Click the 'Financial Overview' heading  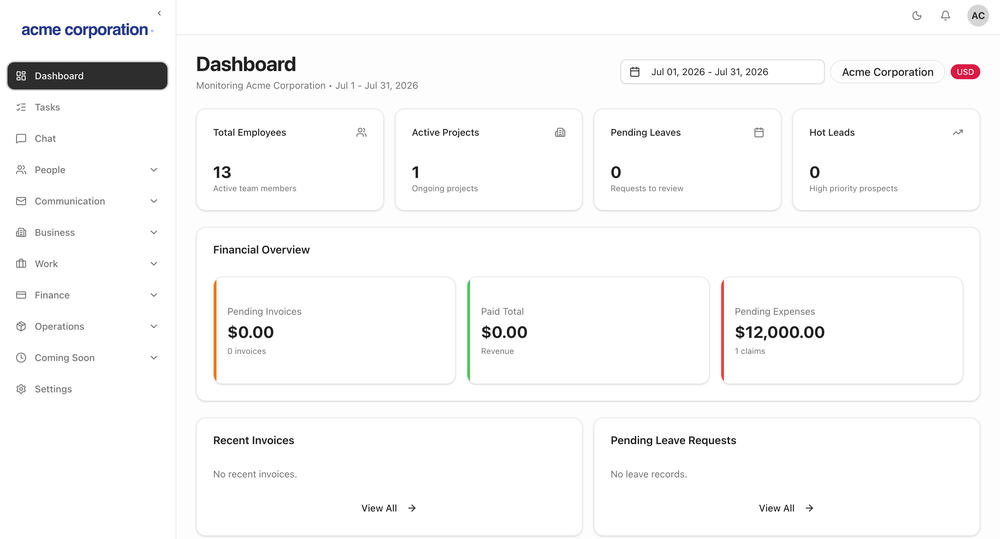pos(261,250)
